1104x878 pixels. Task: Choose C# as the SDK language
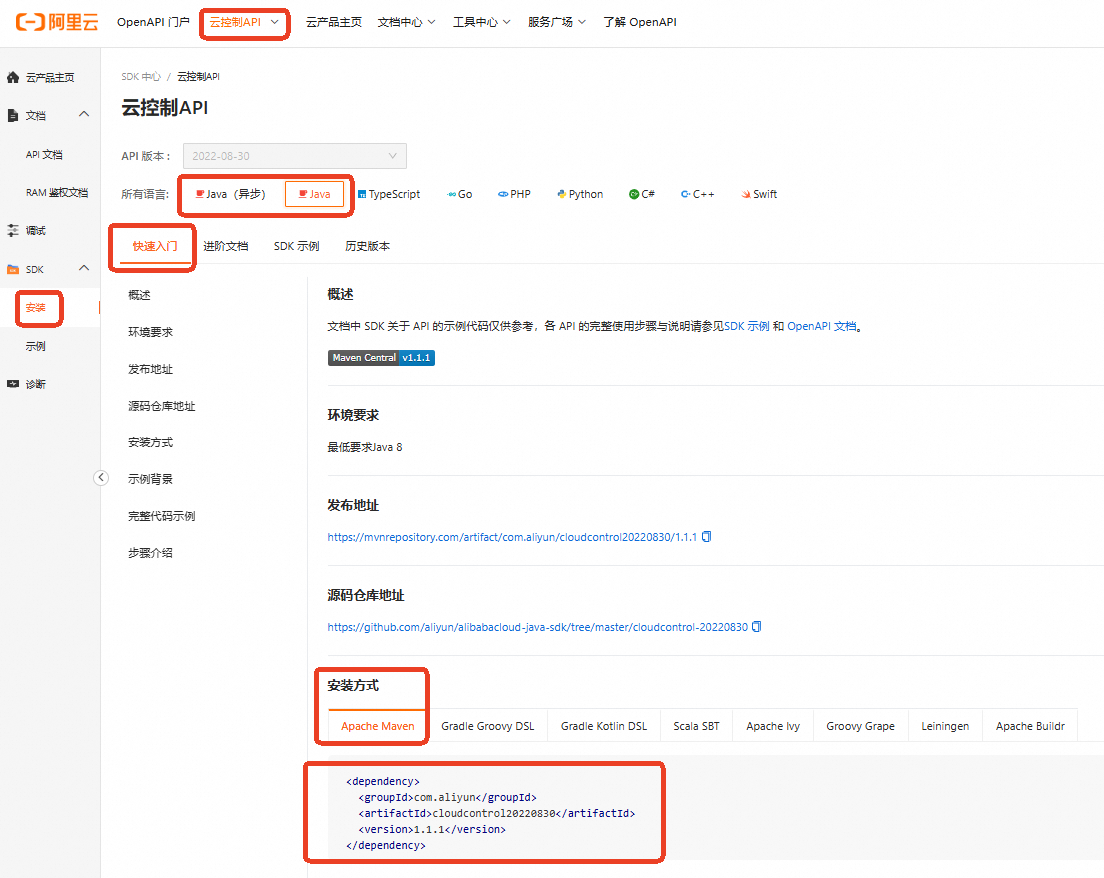coord(641,194)
